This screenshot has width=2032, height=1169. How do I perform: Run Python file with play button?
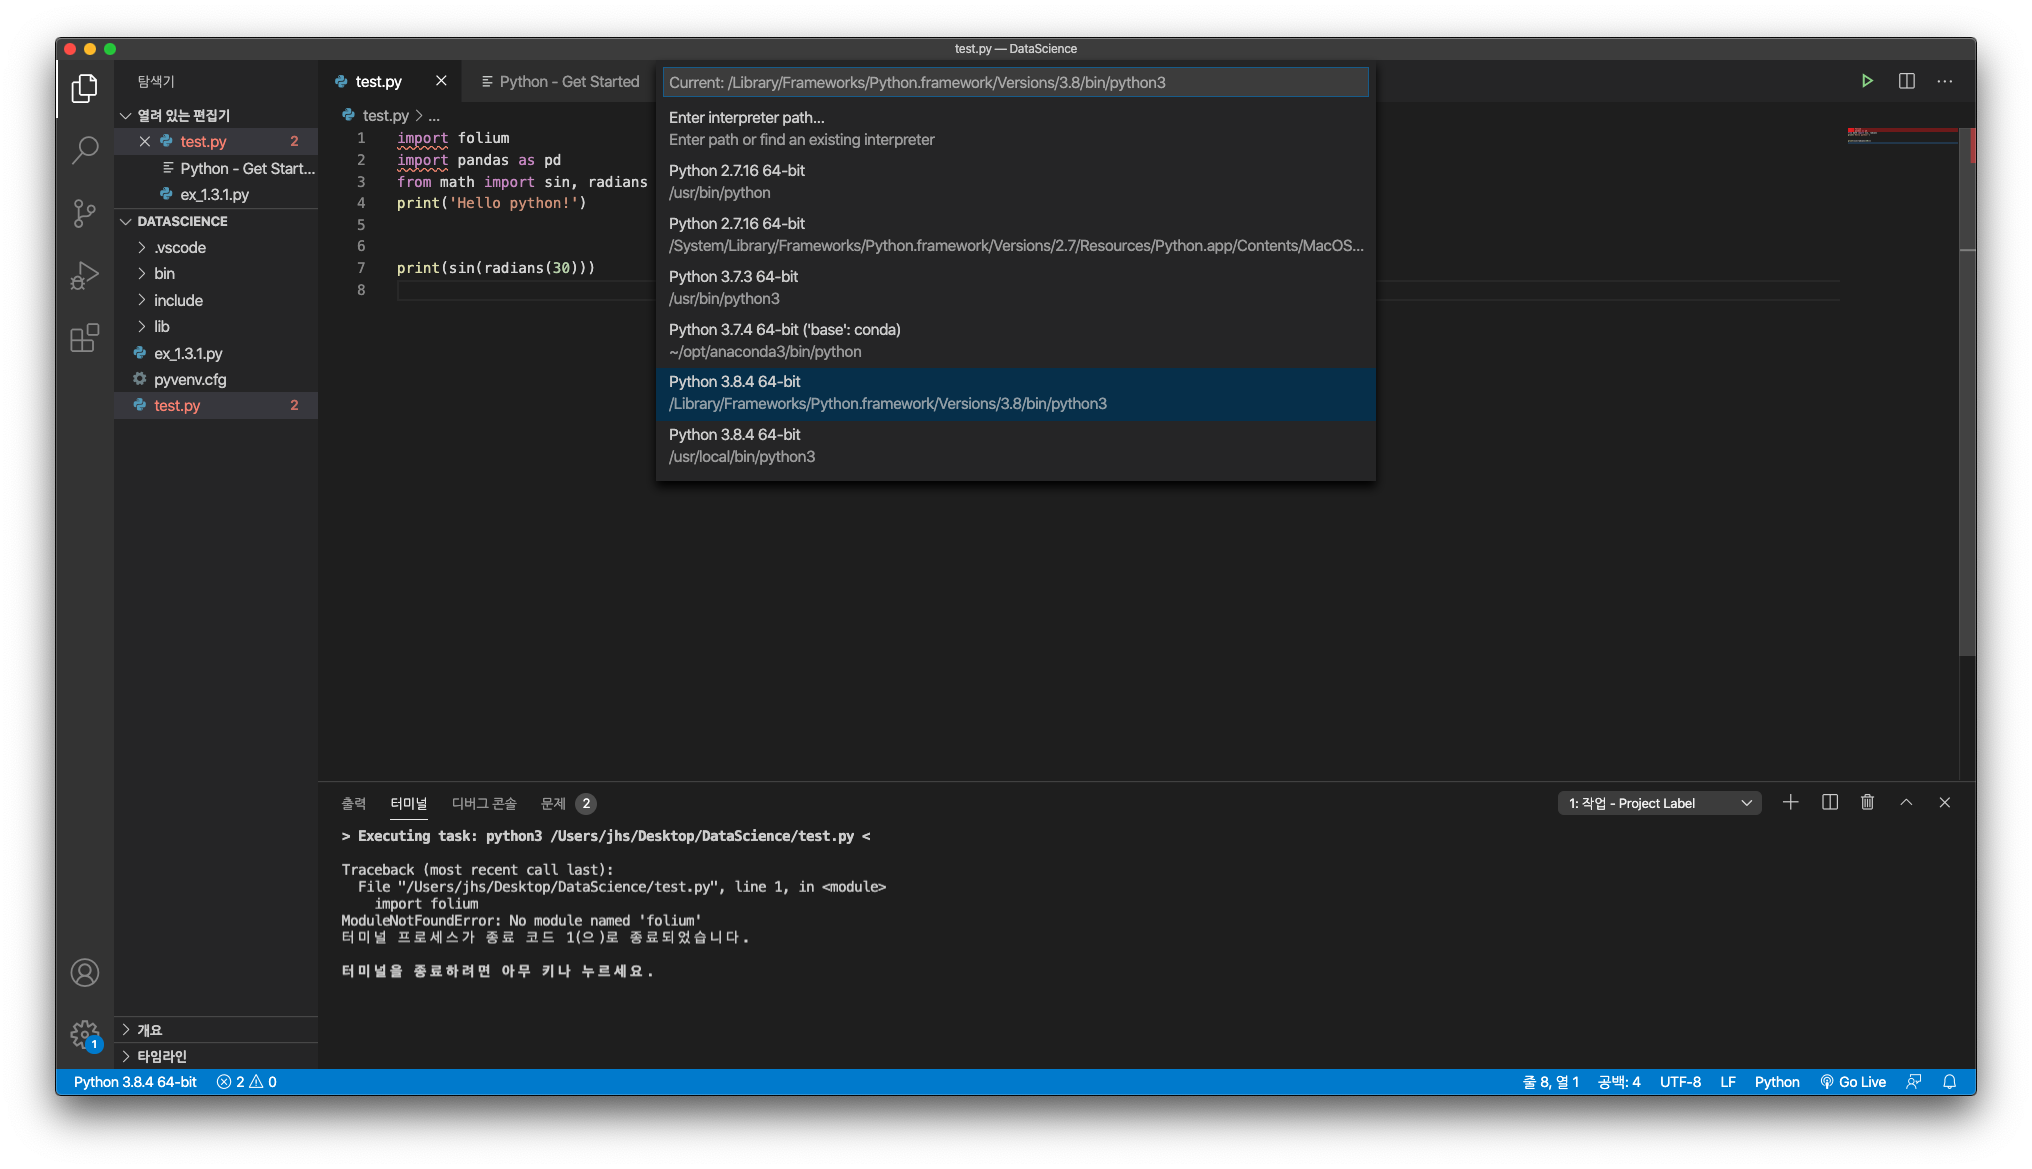coord(1866,81)
